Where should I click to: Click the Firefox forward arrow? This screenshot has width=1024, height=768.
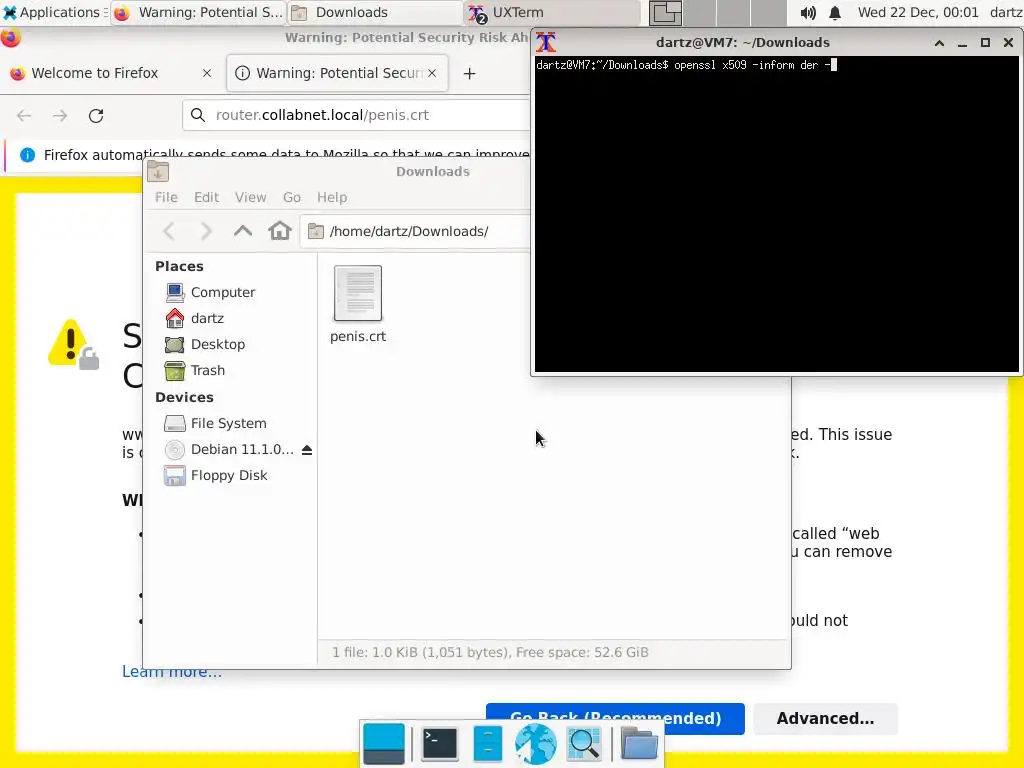pyautogui.click(x=60, y=116)
